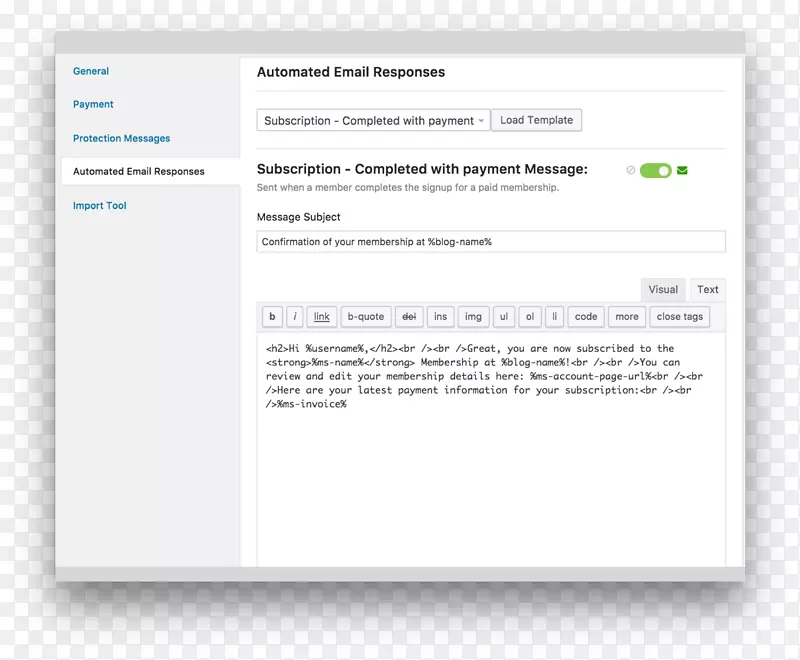This screenshot has height=660, width=800.
Task: Insert ordered list with ol button
Action: point(530,317)
